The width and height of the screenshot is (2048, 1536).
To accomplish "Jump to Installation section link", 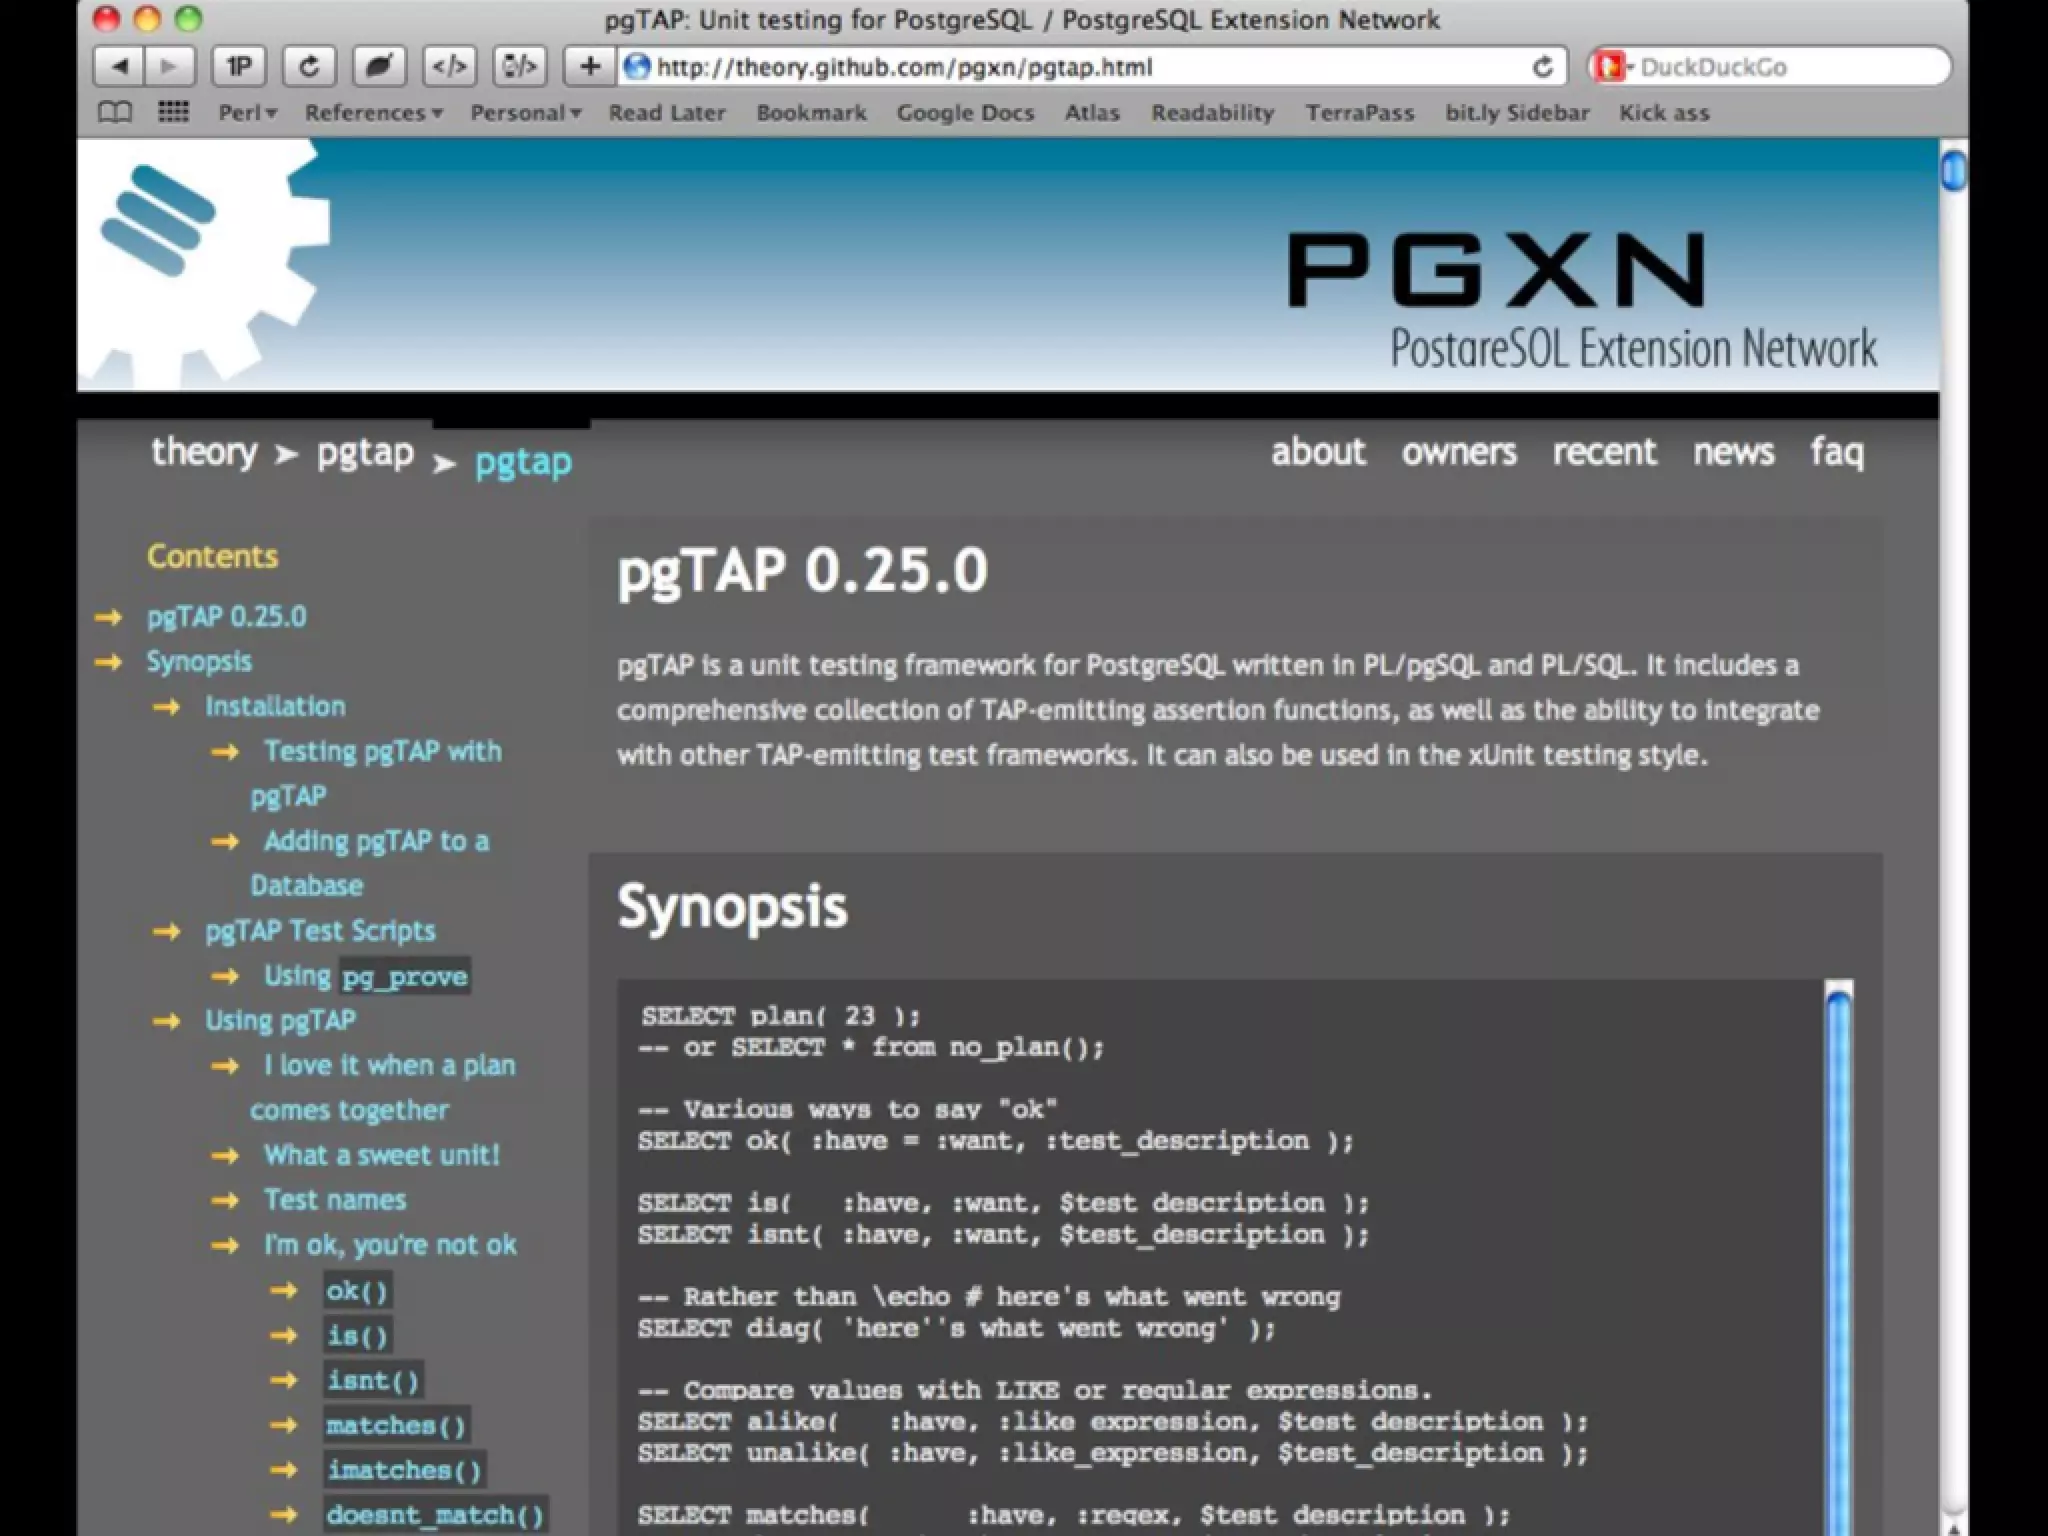I will click(x=275, y=706).
